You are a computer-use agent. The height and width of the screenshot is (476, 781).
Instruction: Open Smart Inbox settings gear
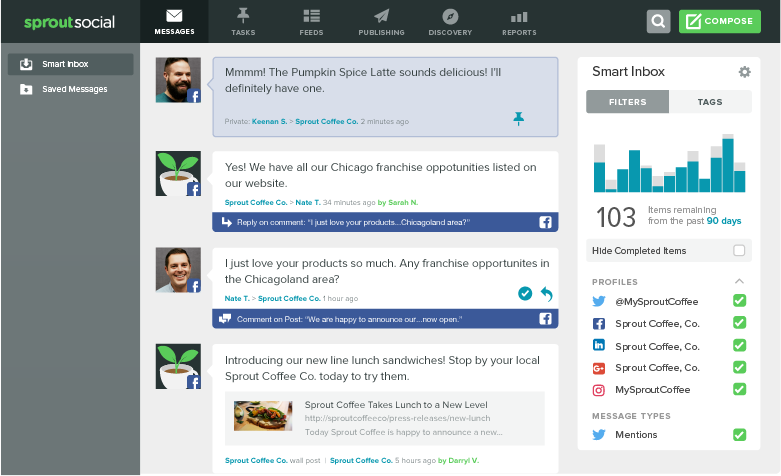[744, 72]
